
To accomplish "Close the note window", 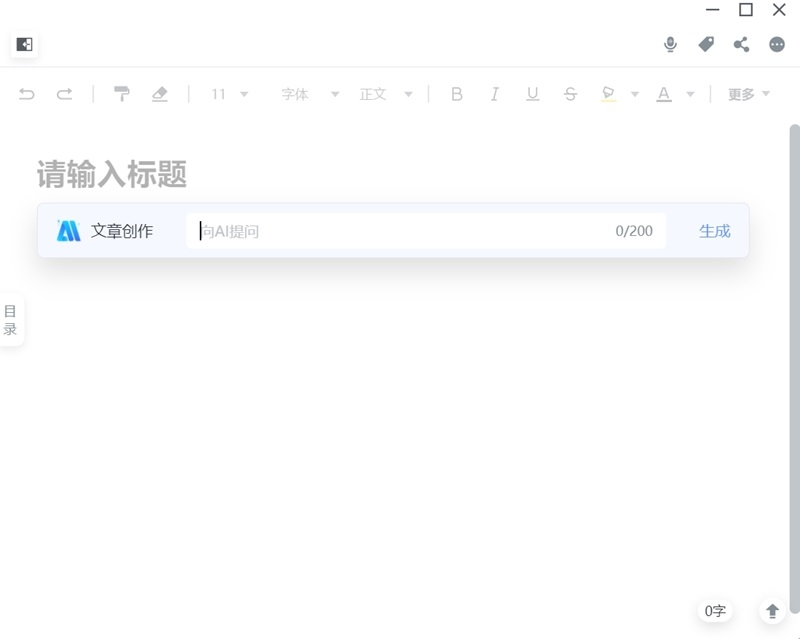I will point(779,10).
